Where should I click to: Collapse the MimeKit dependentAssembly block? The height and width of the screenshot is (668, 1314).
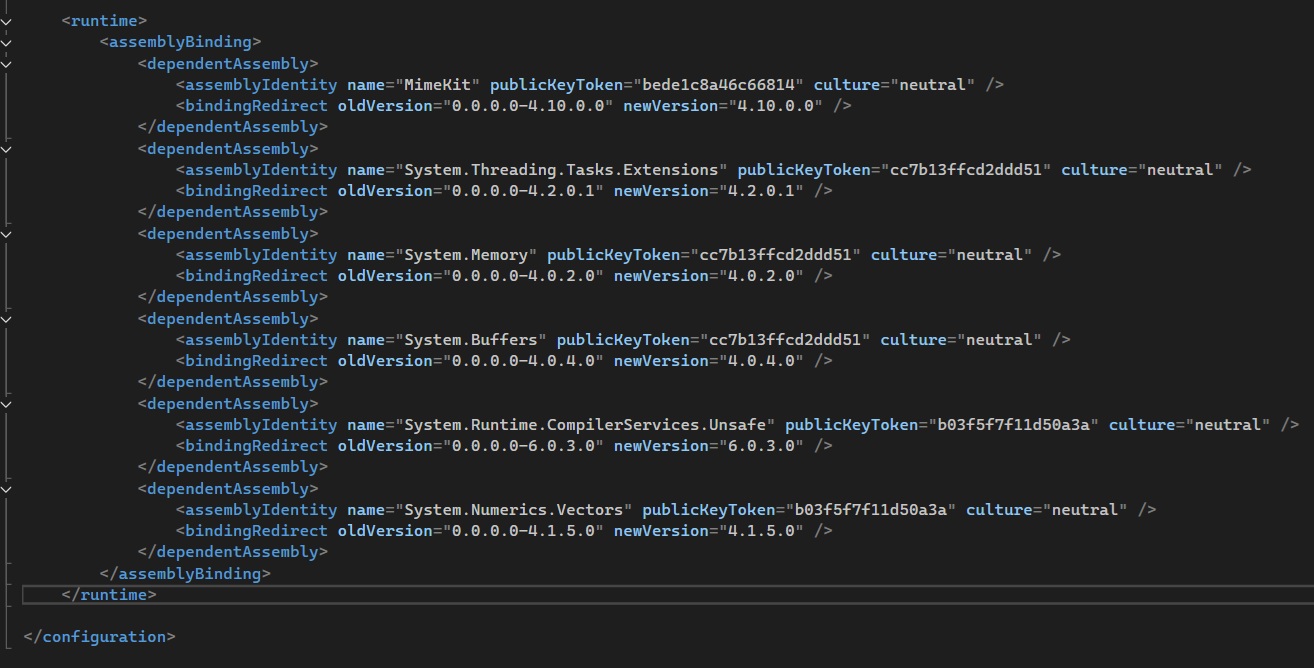coord(7,63)
